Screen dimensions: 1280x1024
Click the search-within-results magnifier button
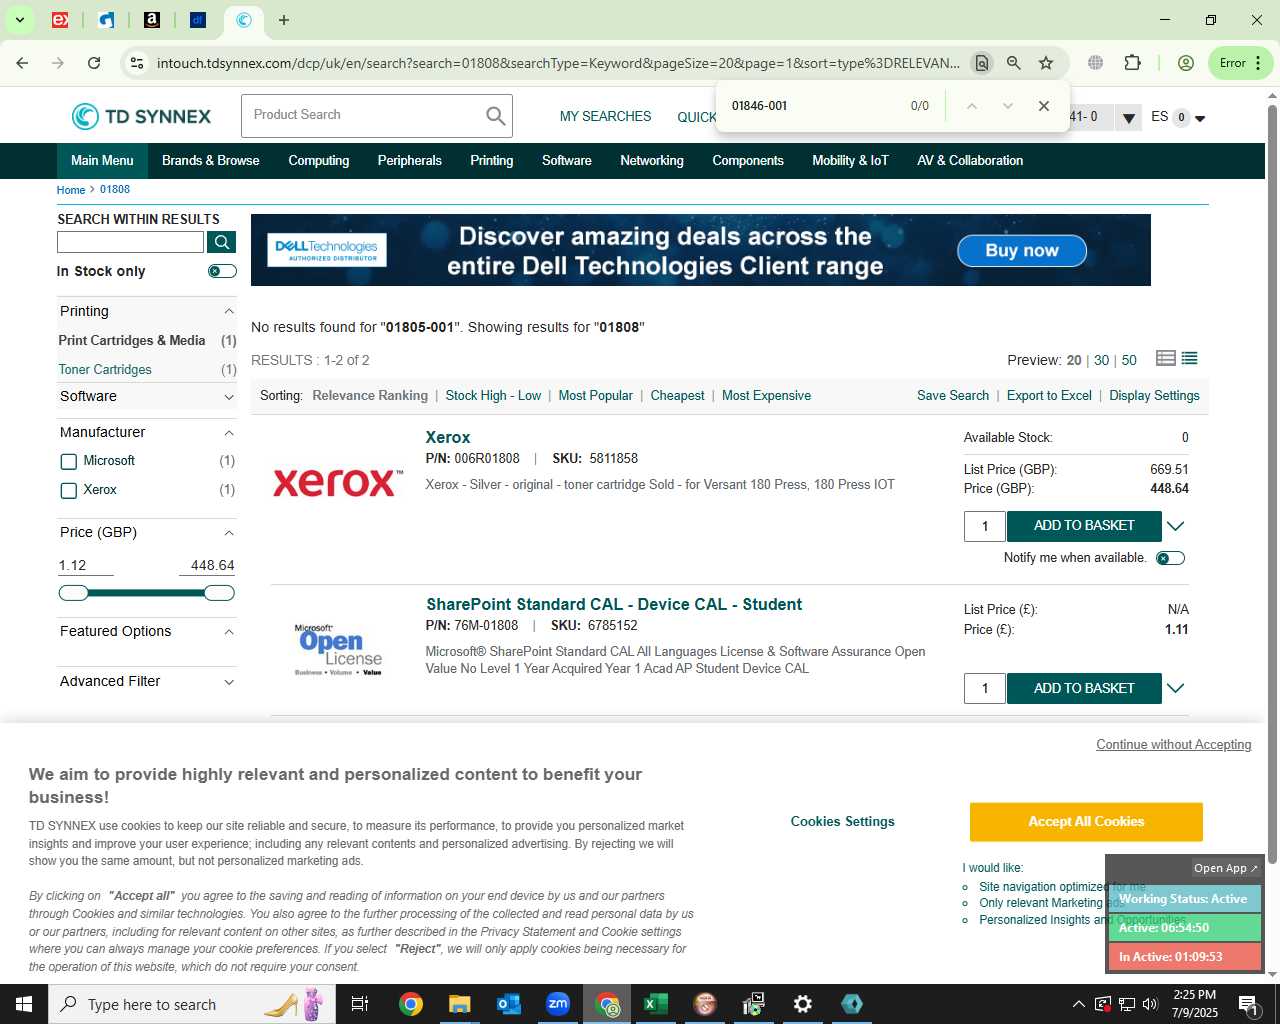click(x=221, y=242)
